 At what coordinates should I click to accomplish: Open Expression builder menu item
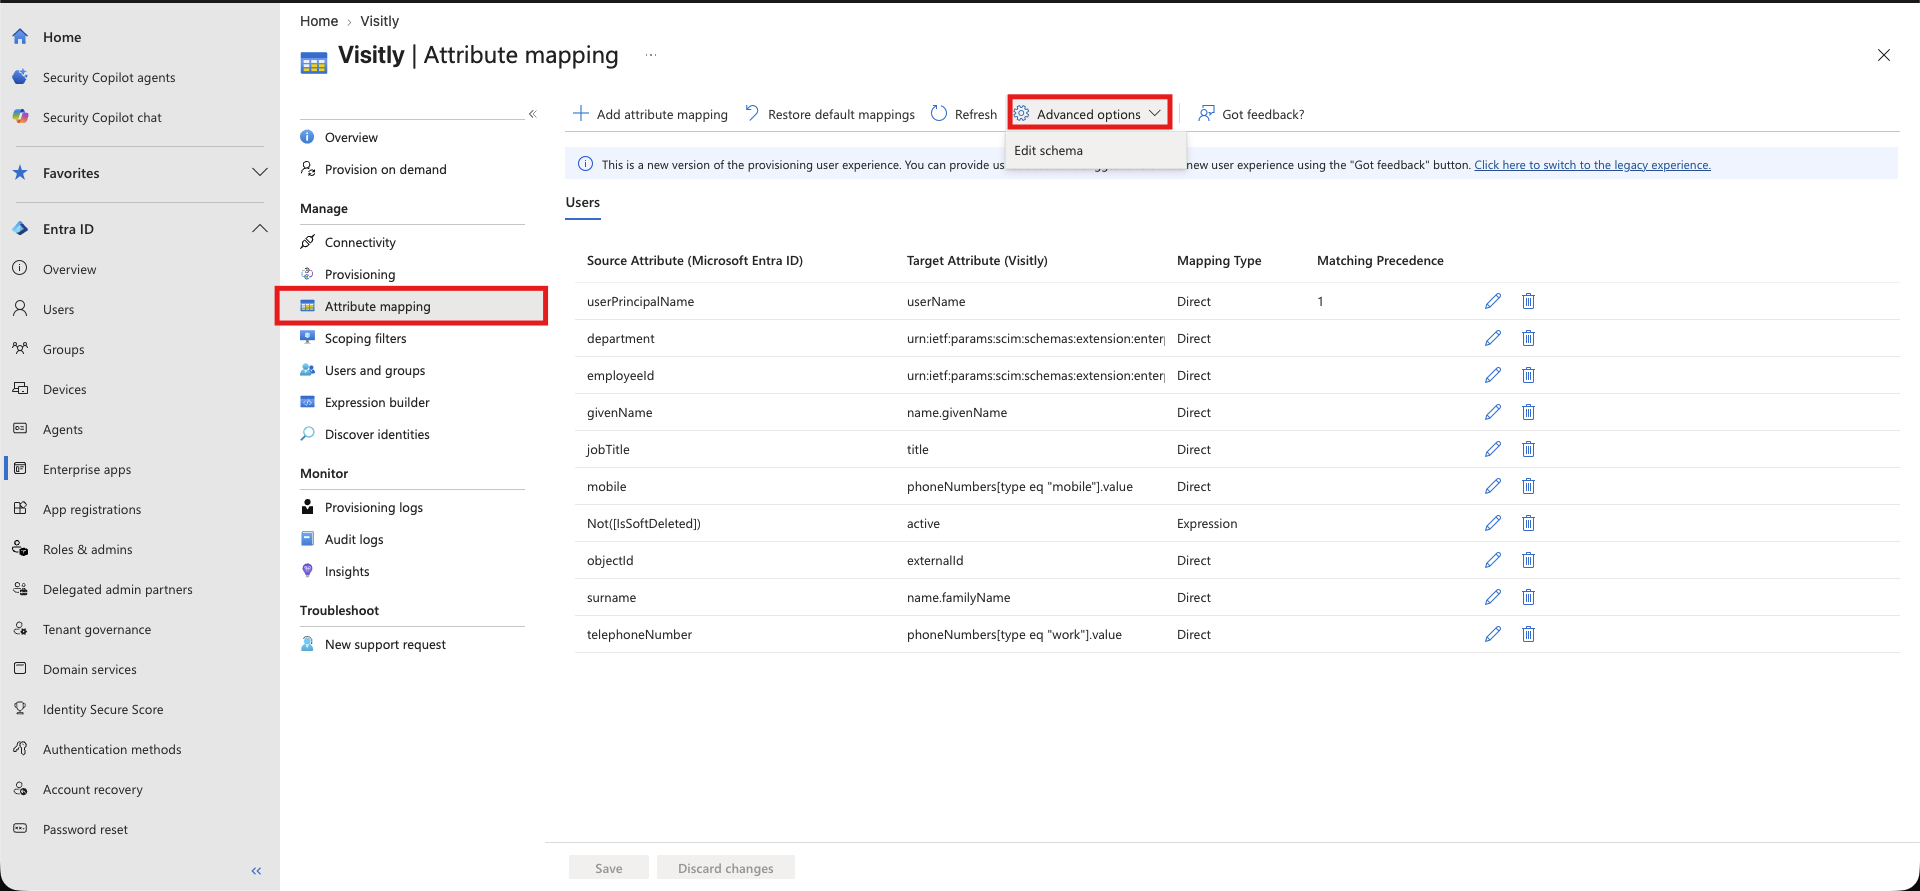(377, 402)
